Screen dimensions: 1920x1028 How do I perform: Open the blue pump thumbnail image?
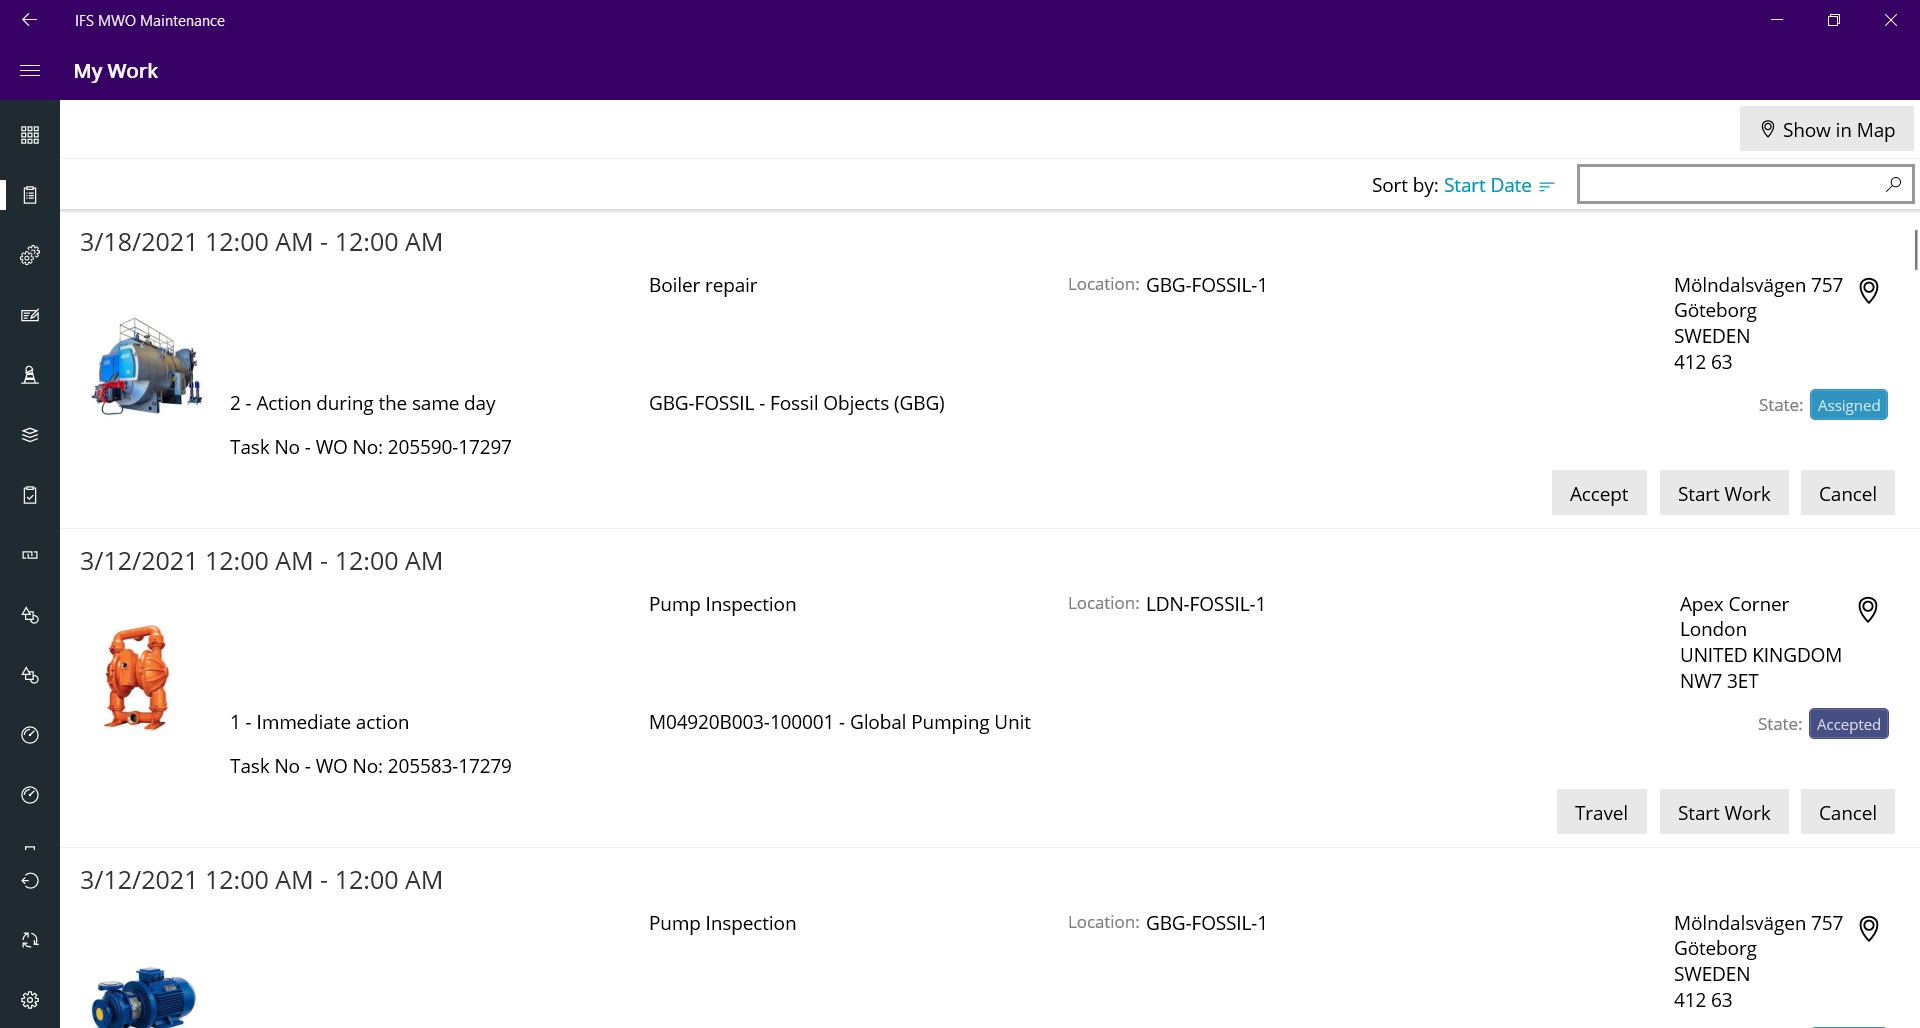(143, 997)
